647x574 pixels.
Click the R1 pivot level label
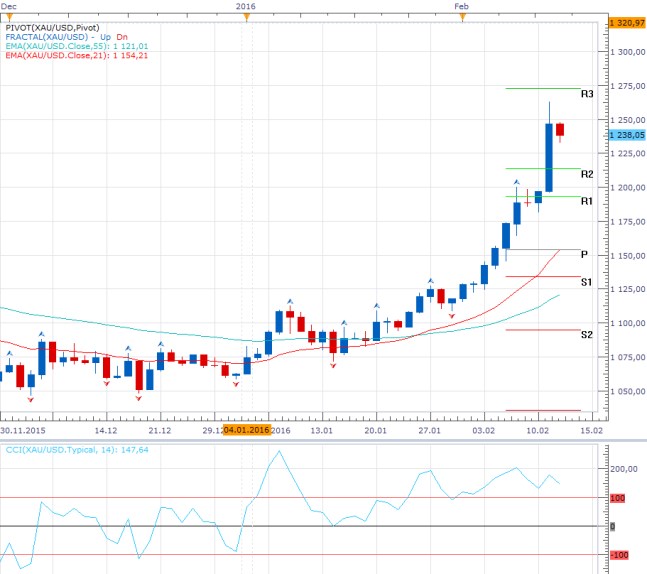(587, 201)
